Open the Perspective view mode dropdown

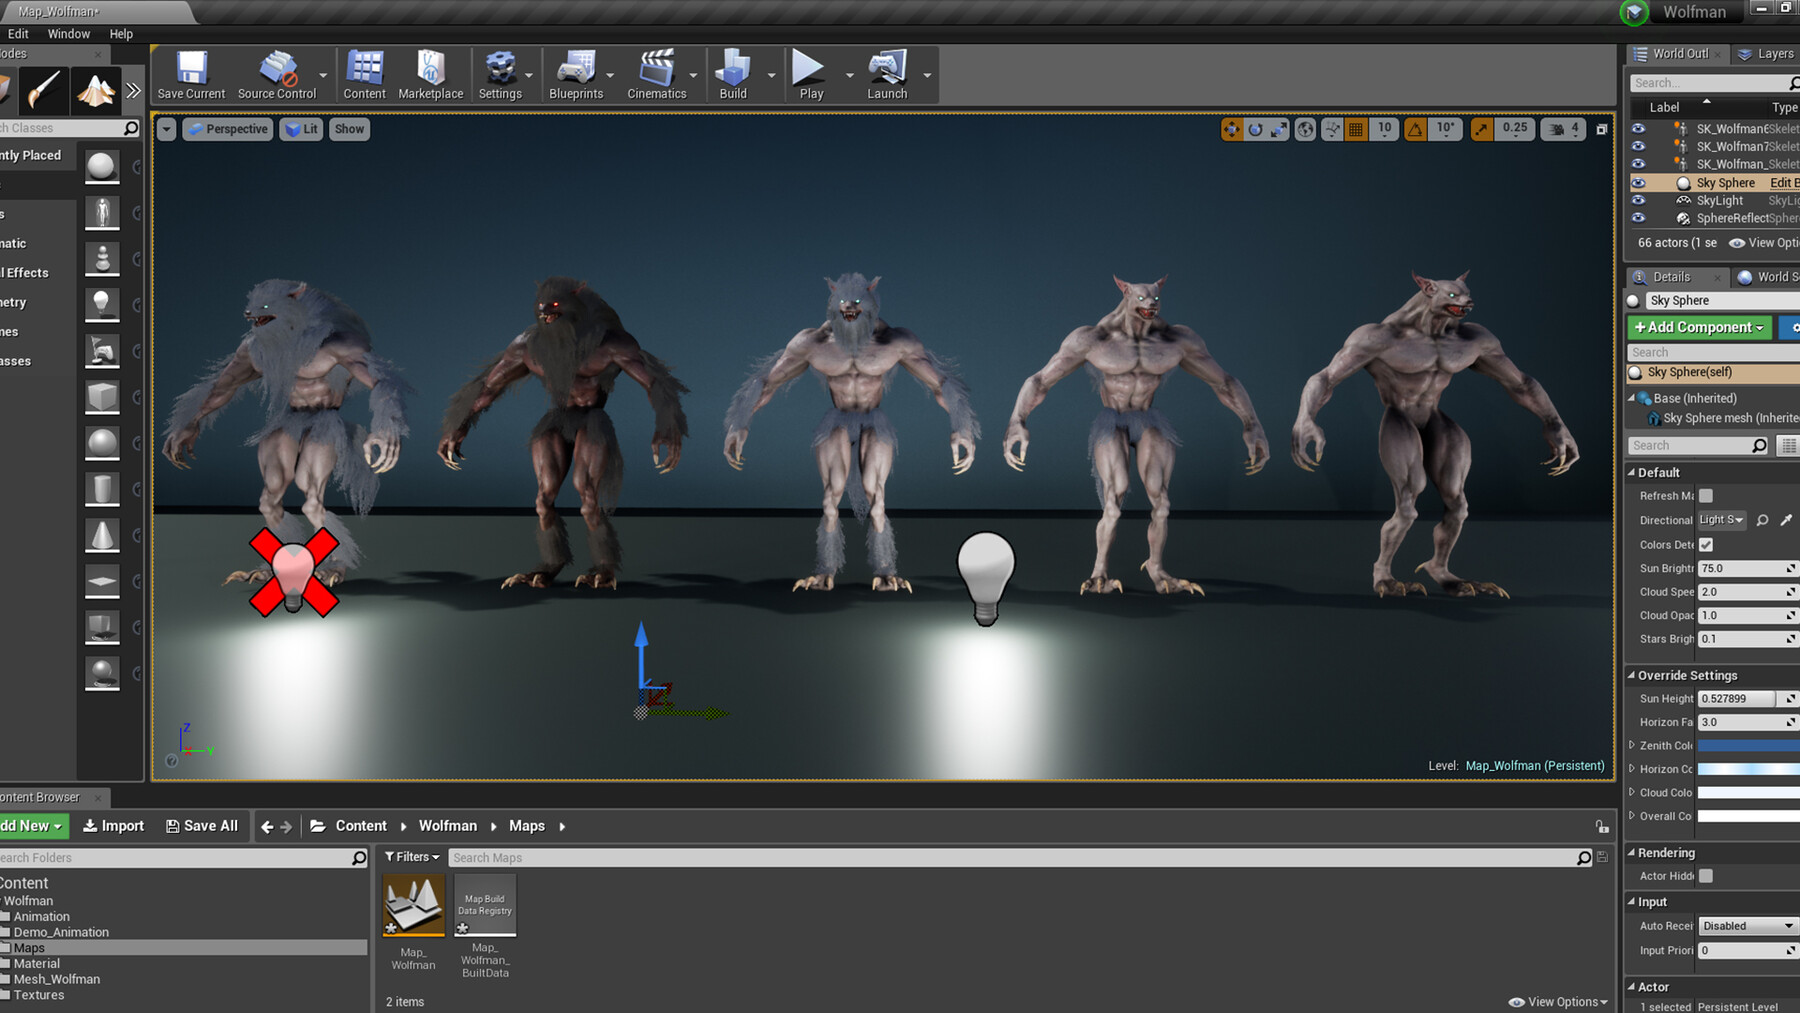click(x=229, y=129)
